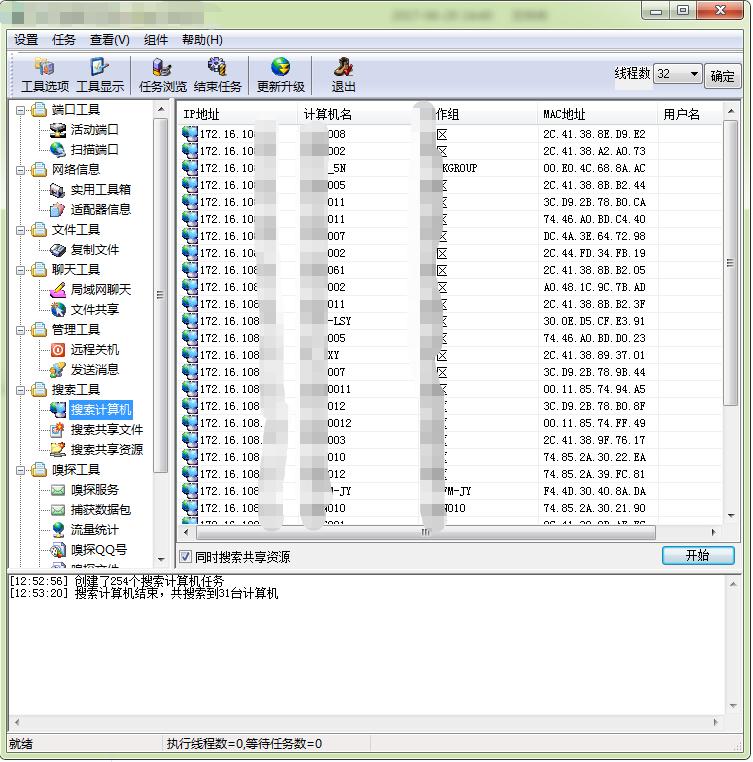Screen dimensions: 753x762
Task: Click log line 共搜索到31台计算机
Action: [224, 593]
